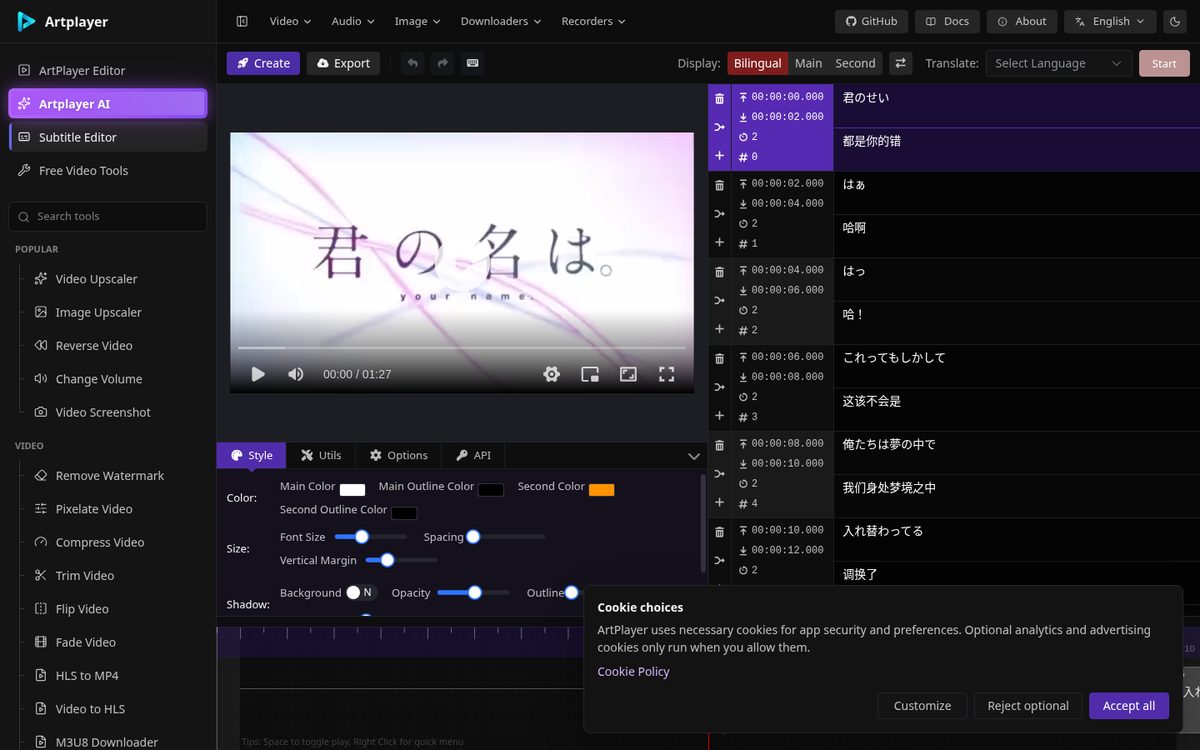Delete subtitle はぁ row

719,185
